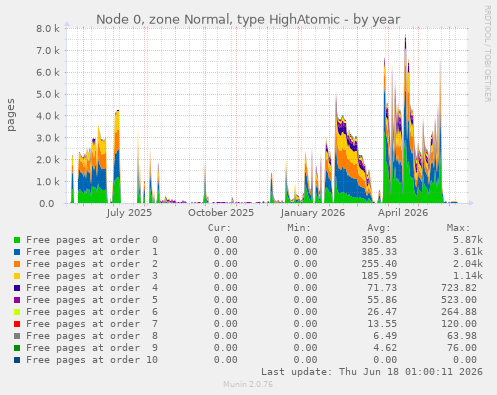Screen dimensions: 497x395
Task: Click the gray order 8 legend swatch
Action: pyautogui.click(x=17, y=336)
